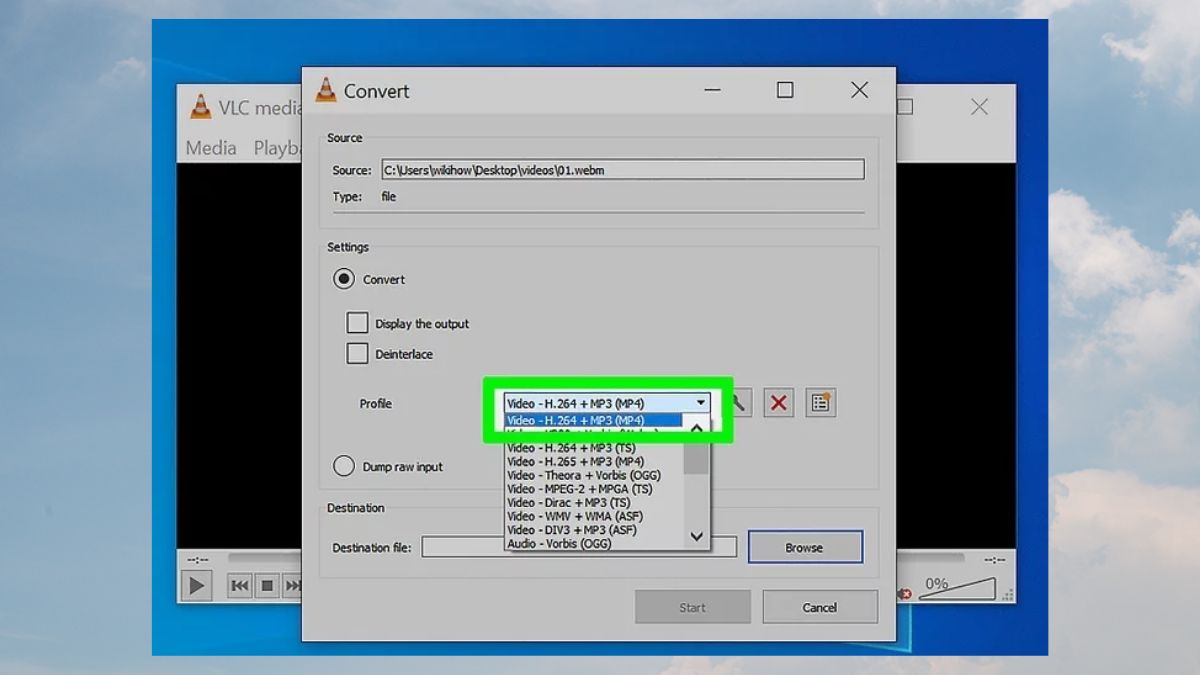Minimize the Convert dialog
The height and width of the screenshot is (675, 1200).
[x=712, y=90]
